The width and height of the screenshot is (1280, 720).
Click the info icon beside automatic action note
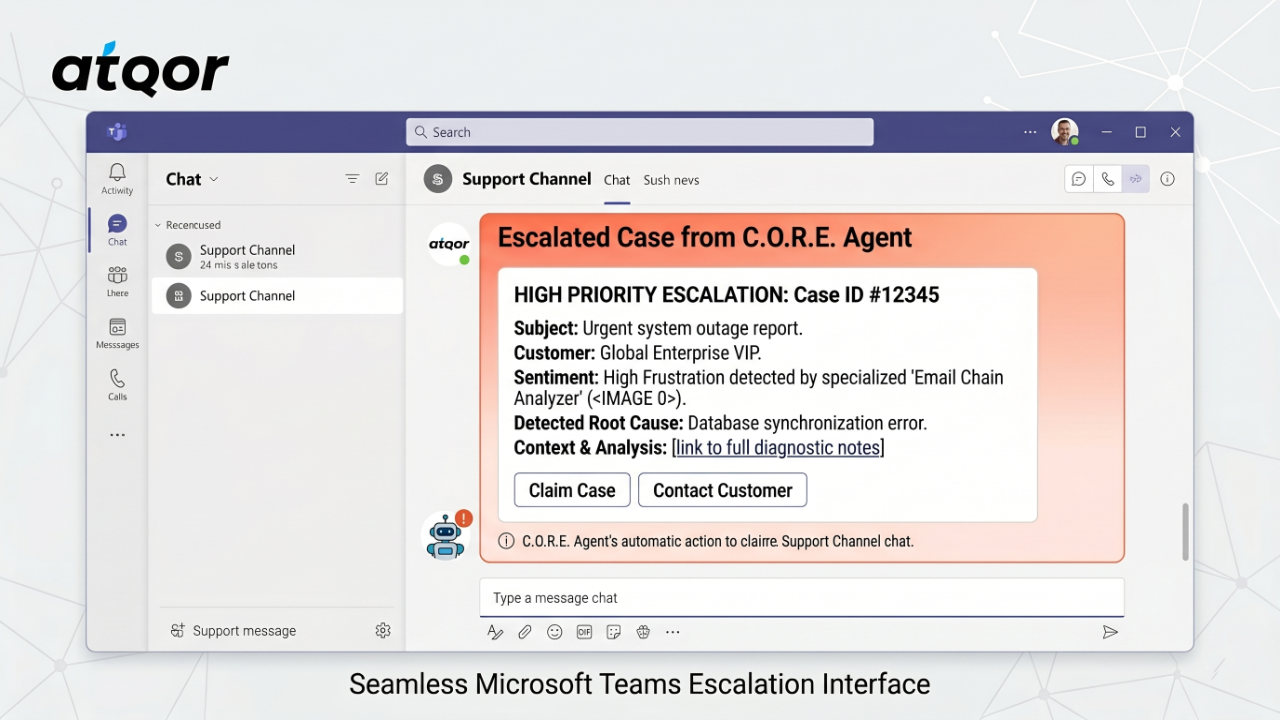[505, 541]
